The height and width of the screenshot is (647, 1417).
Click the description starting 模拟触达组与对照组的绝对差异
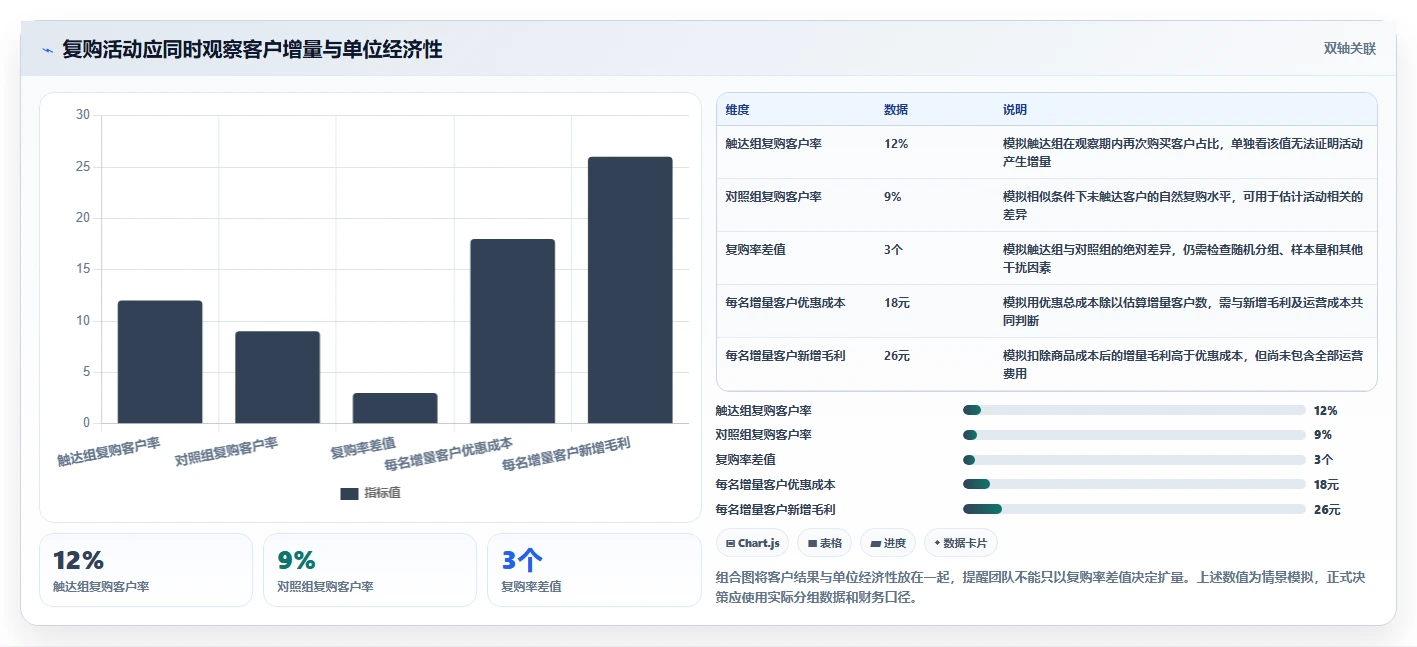coord(1183,258)
